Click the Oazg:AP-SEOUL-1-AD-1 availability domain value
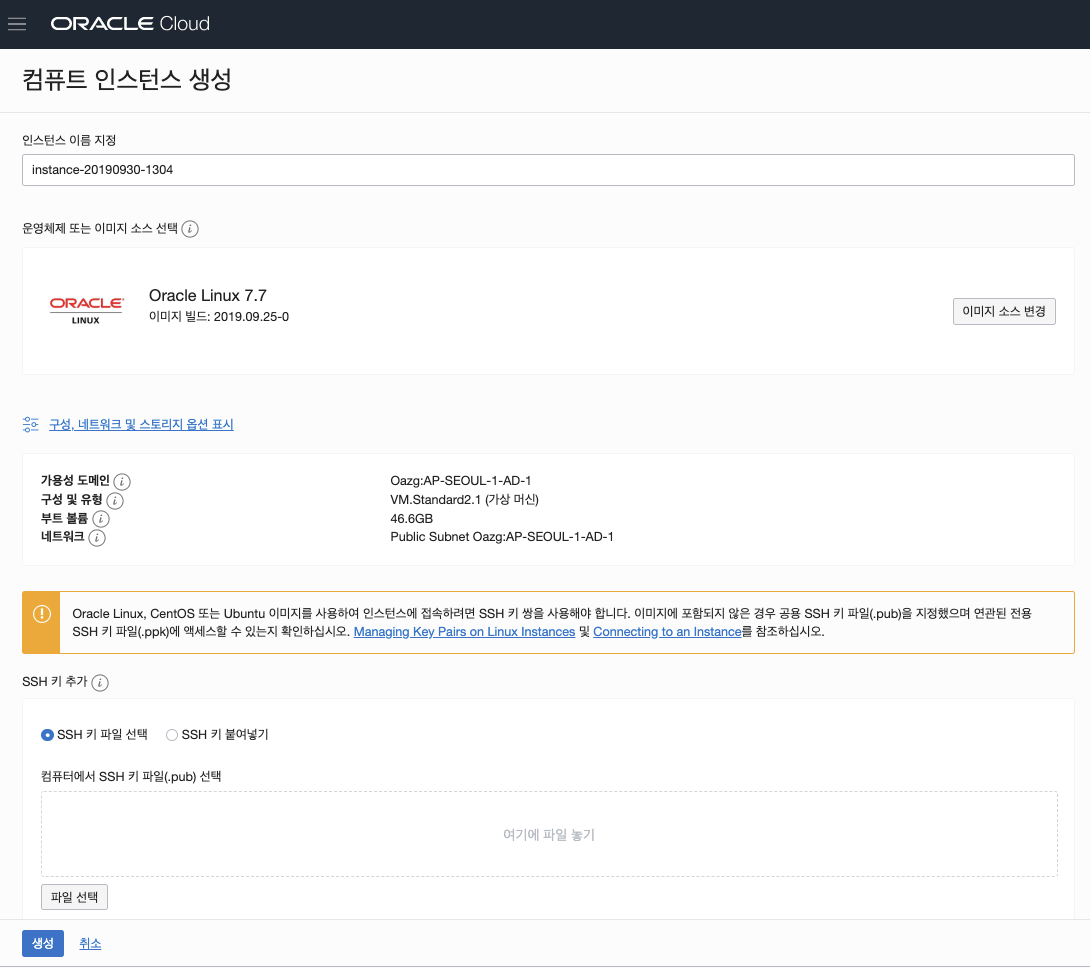This screenshot has width=1090, height=968. (x=461, y=481)
